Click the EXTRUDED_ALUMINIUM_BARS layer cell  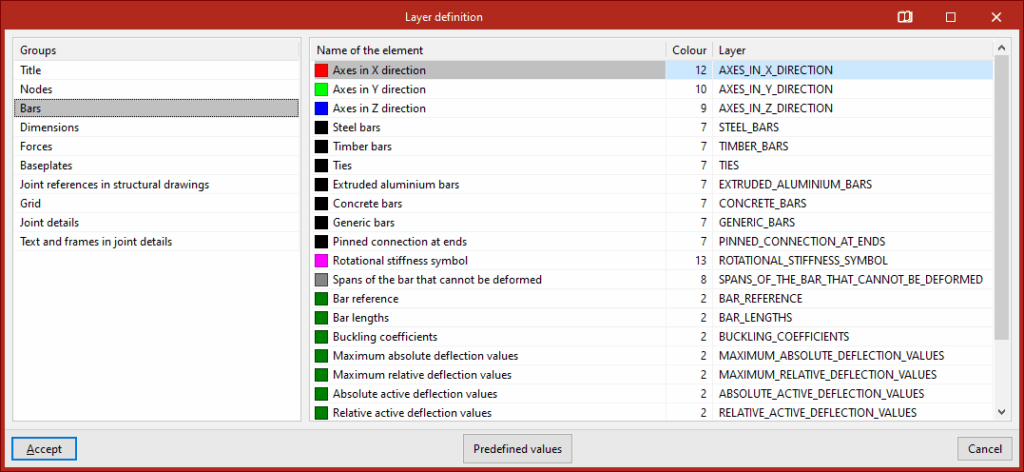[x=853, y=185]
